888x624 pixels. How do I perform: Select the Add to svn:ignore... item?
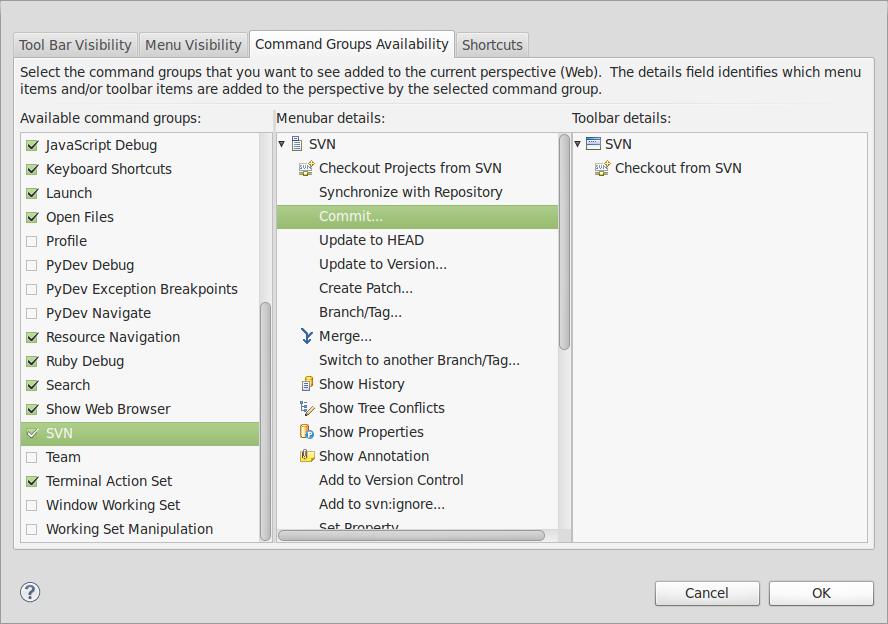[382, 504]
